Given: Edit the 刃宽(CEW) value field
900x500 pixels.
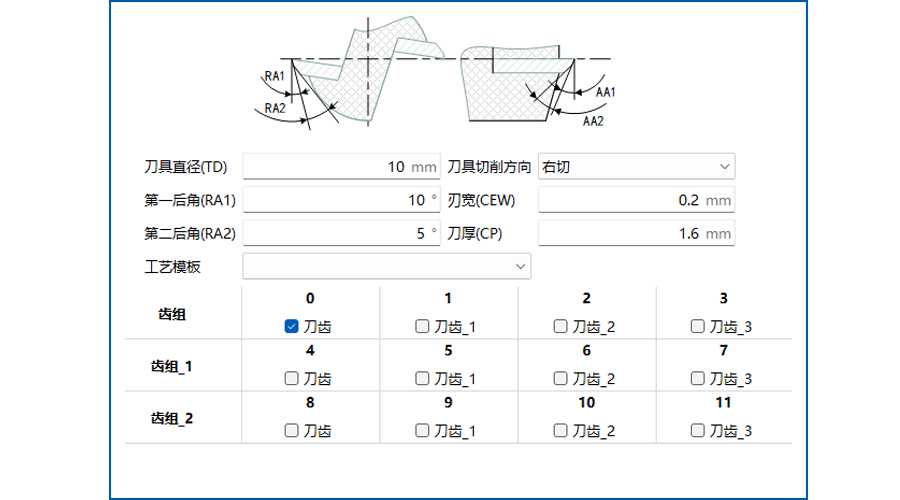Looking at the screenshot, I should pos(637,200).
